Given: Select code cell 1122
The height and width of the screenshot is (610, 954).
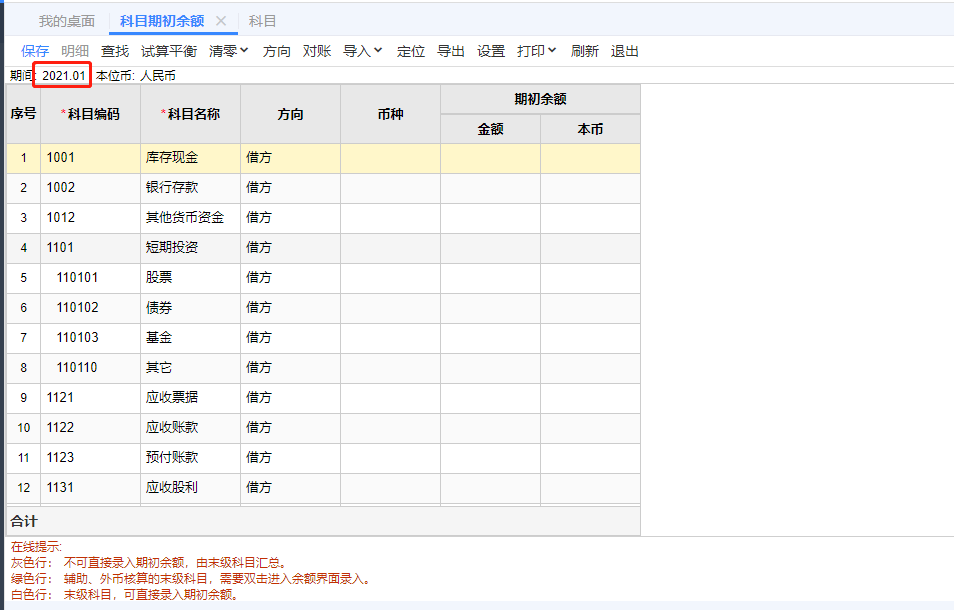Looking at the screenshot, I should tap(91, 428).
